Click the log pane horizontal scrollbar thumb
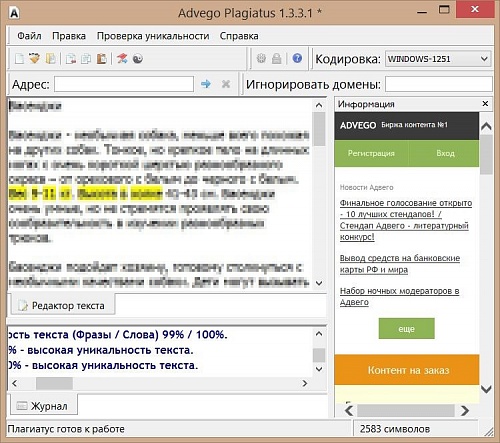 pyautogui.click(x=54, y=383)
